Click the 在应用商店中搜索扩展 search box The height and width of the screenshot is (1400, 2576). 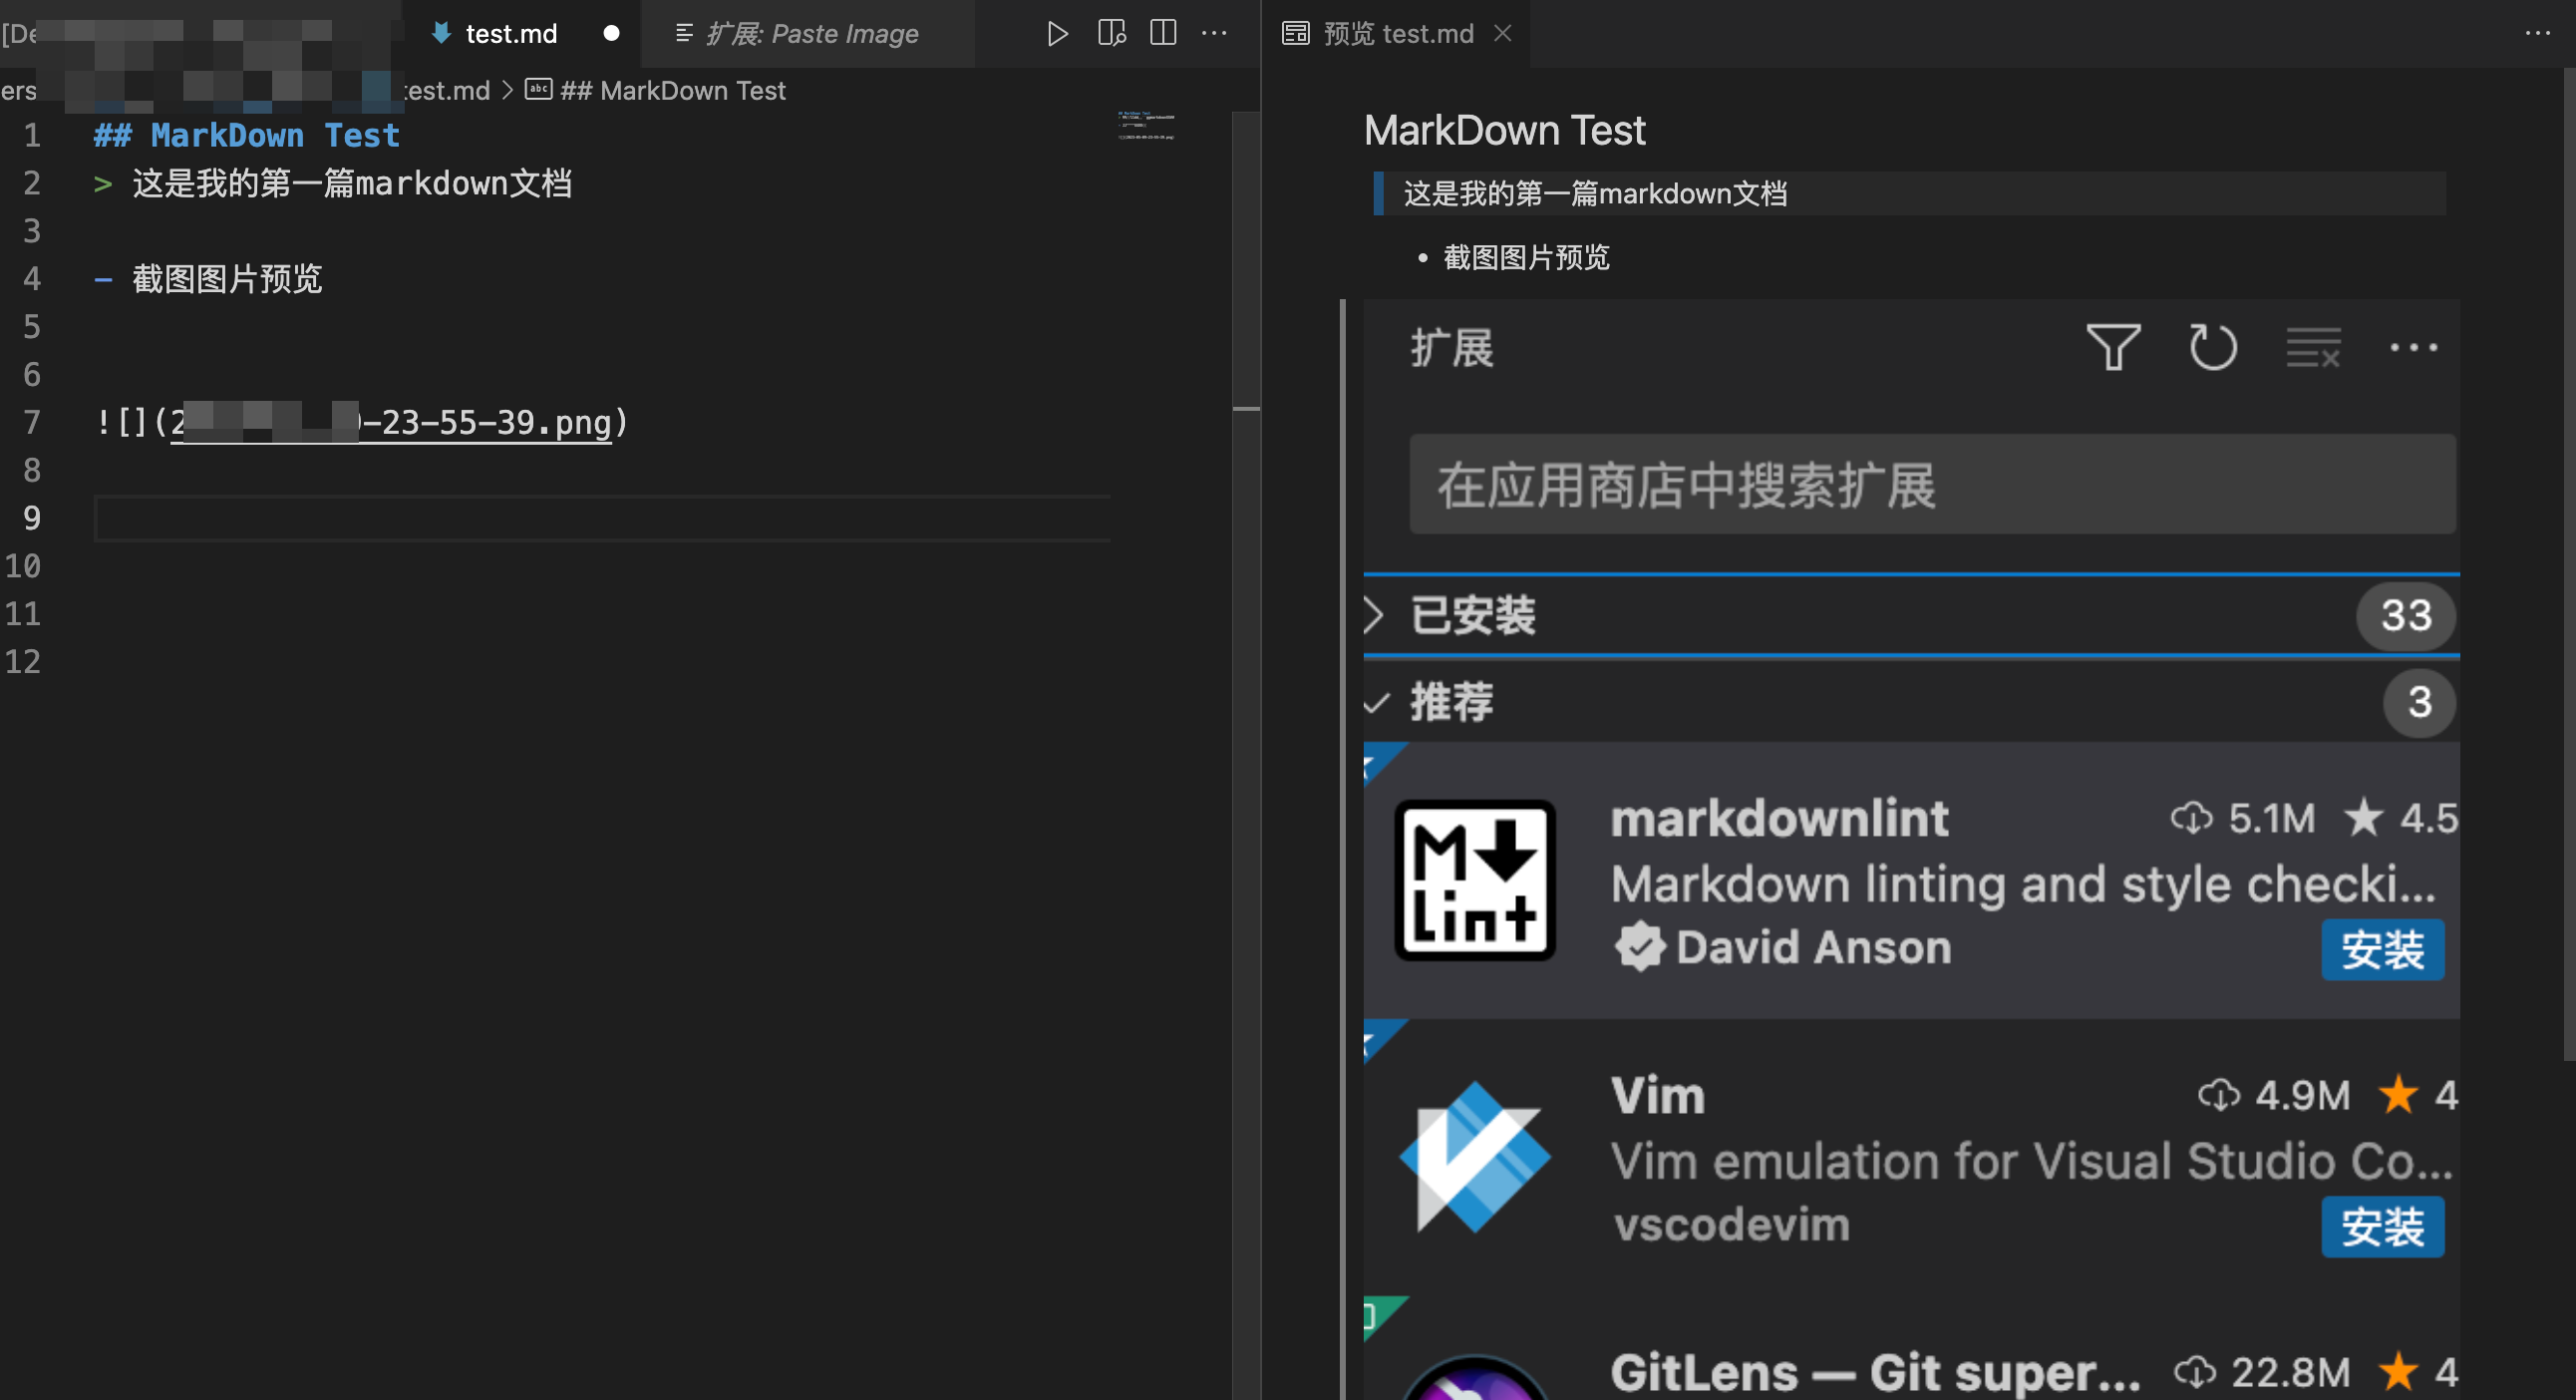1932,484
